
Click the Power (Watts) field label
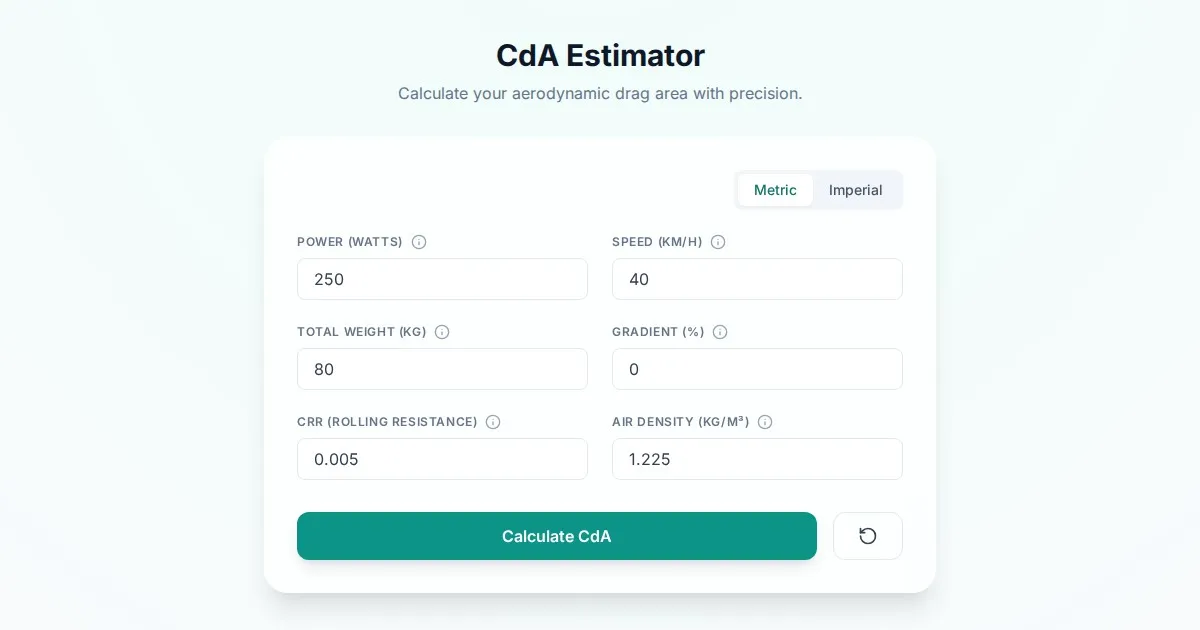[x=350, y=242]
